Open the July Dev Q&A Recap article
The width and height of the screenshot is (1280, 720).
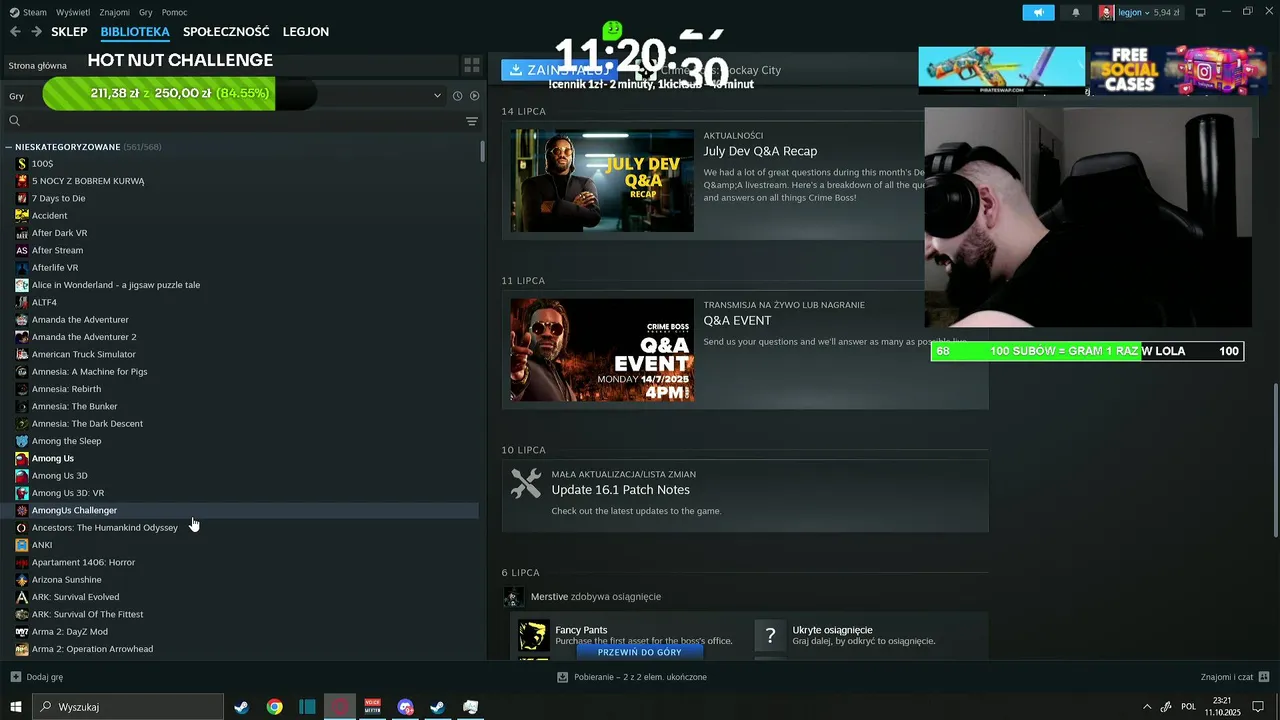click(x=760, y=151)
